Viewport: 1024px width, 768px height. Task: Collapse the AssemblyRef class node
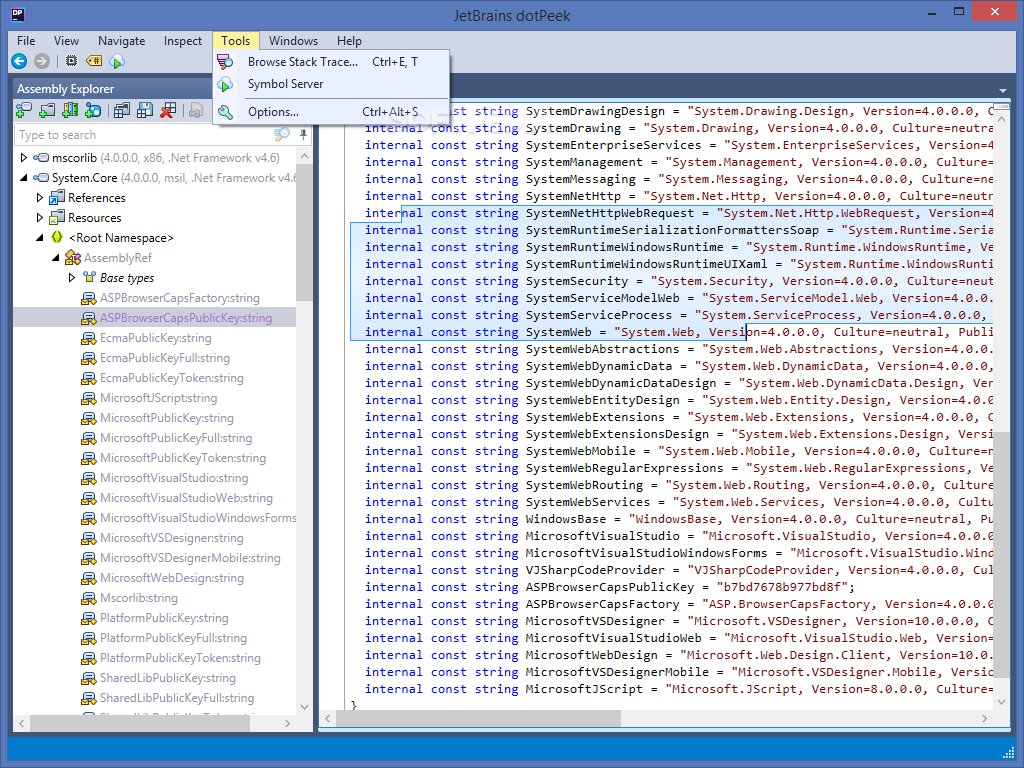pos(56,258)
